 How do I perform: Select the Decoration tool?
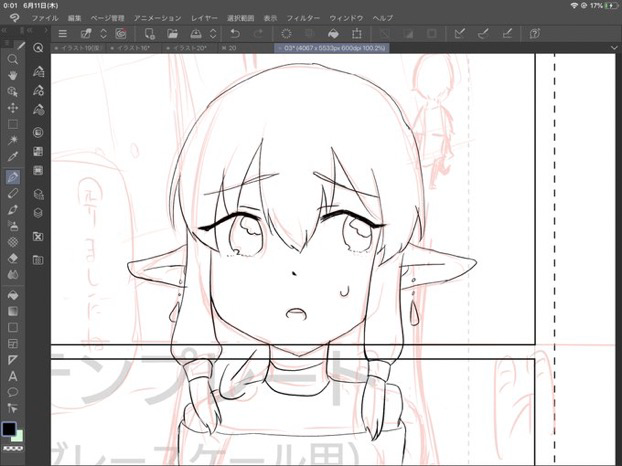(13, 242)
